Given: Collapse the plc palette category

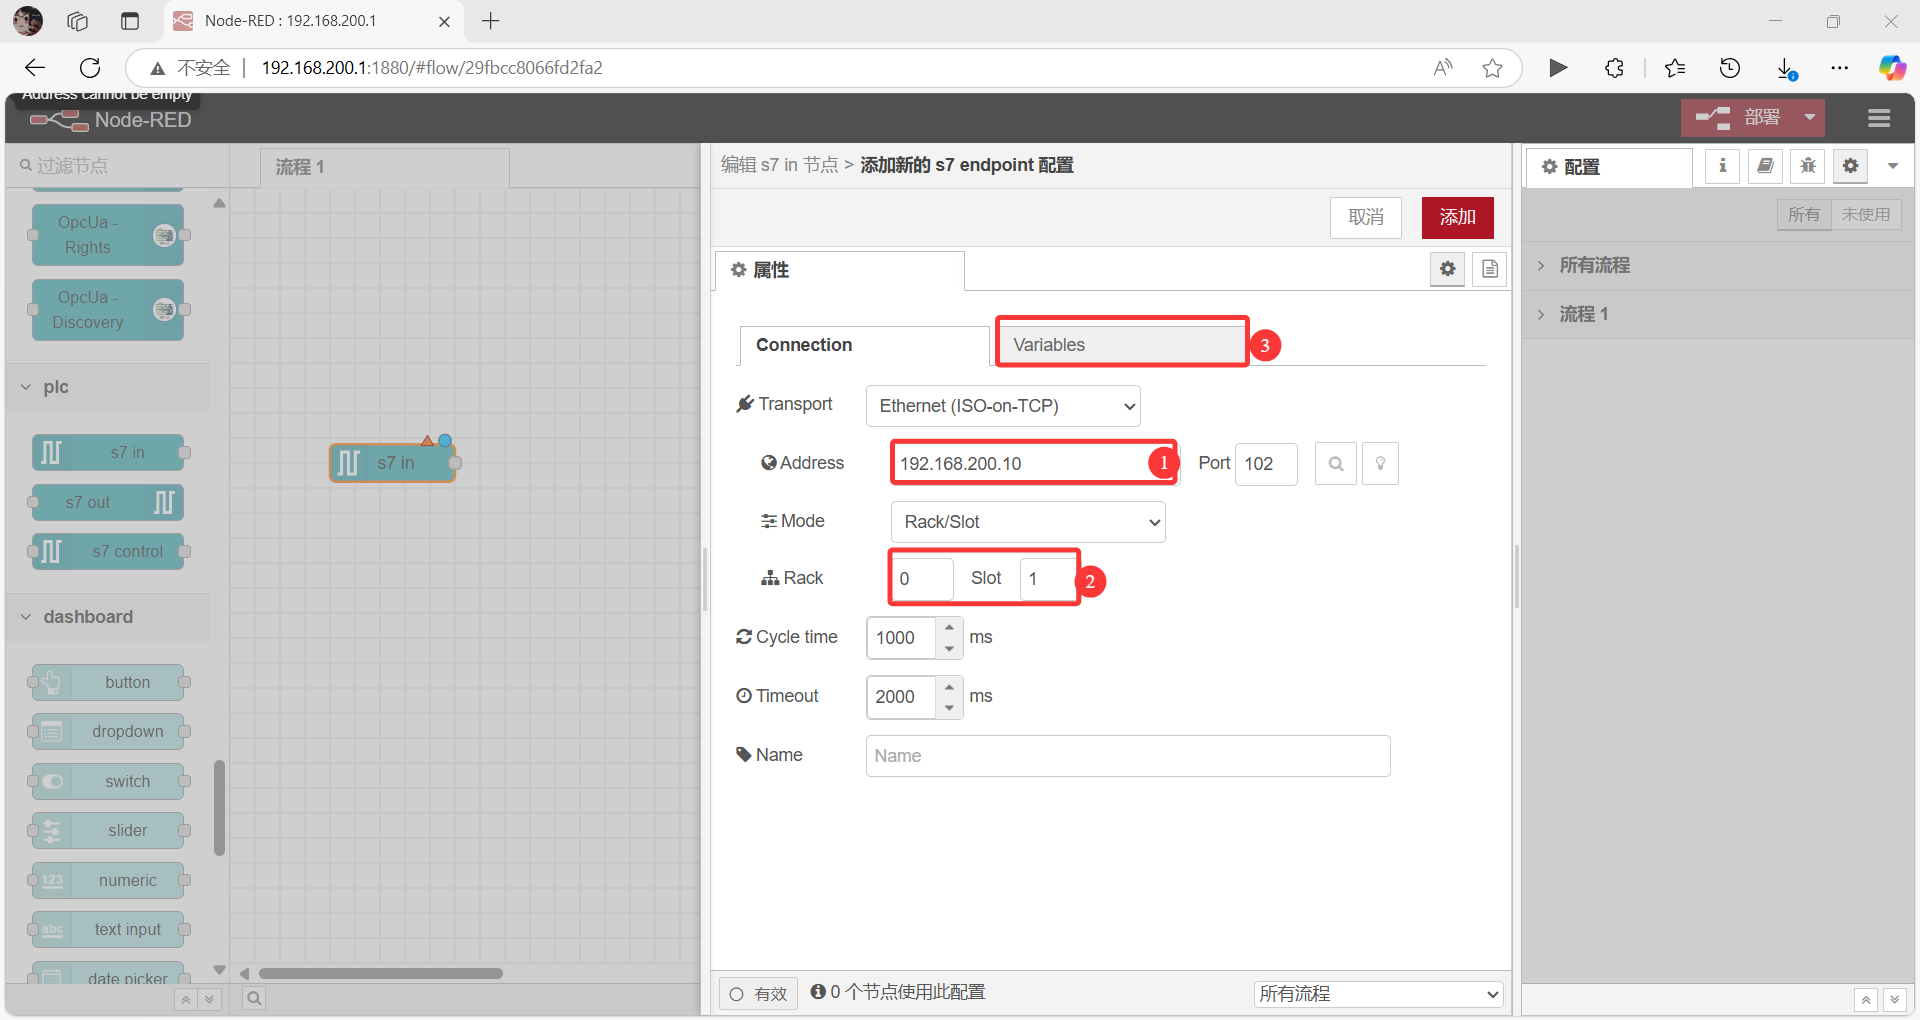Looking at the screenshot, I should point(108,387).
